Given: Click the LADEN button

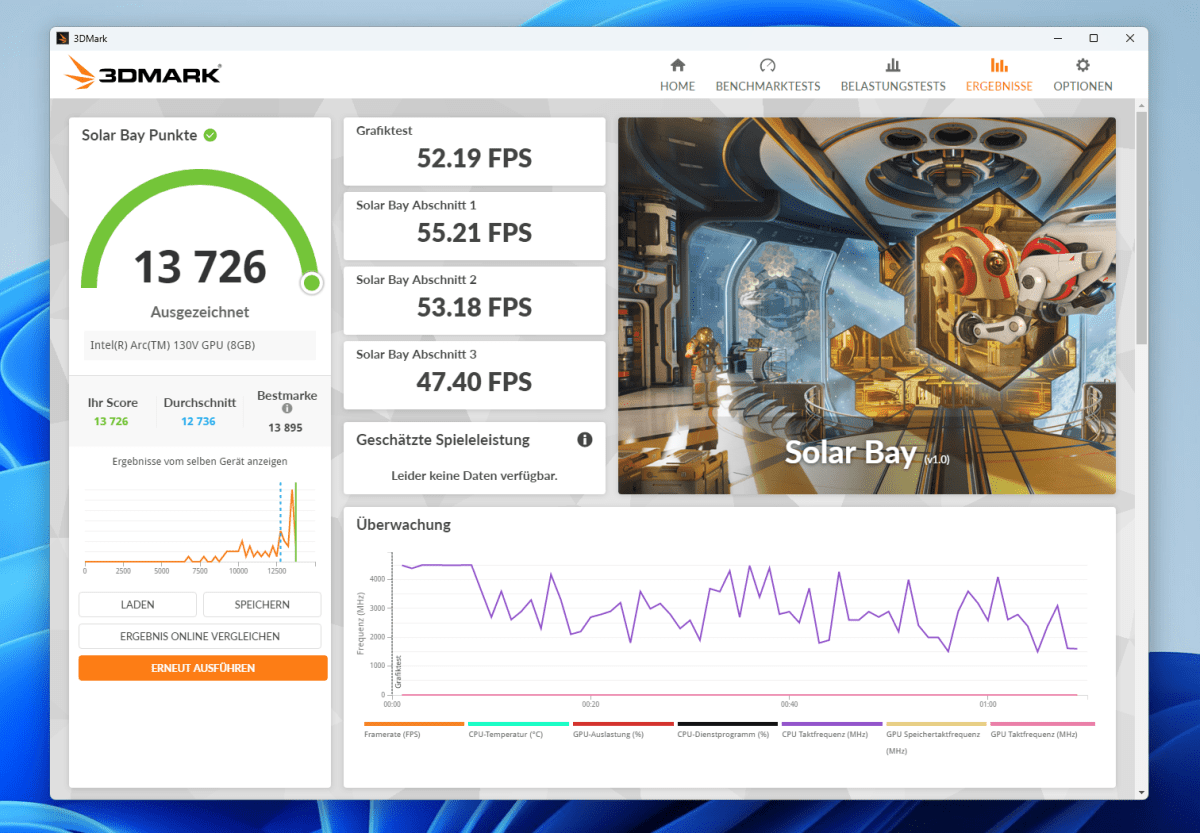Looking at the screenshot, I should [137, 605].
